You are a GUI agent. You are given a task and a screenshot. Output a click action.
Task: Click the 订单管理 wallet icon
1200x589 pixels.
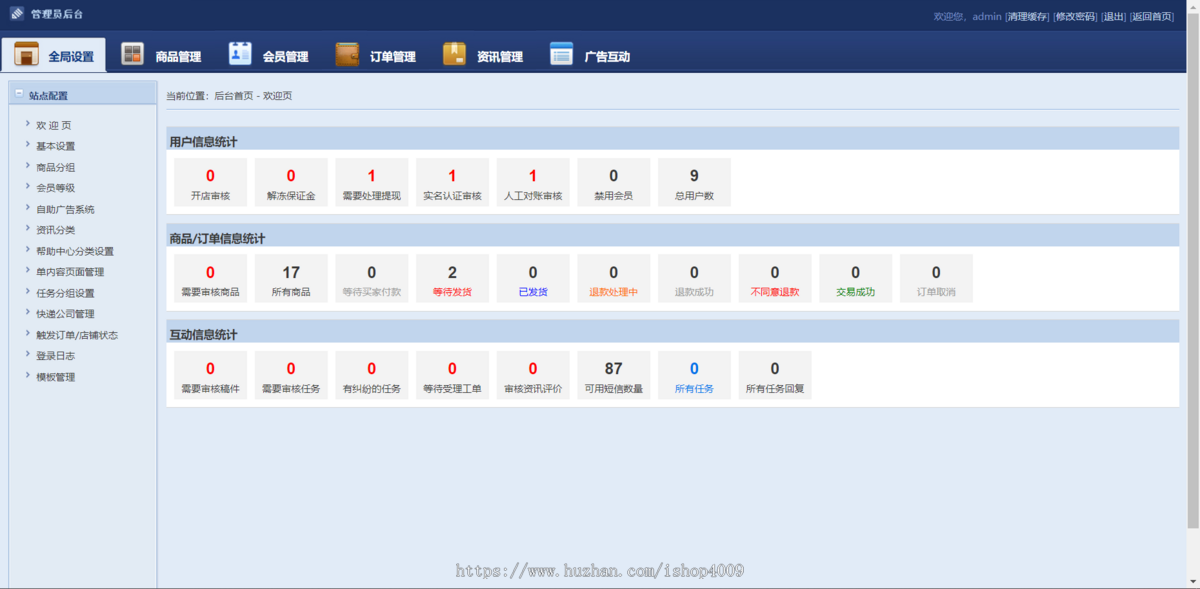point(347,54)
